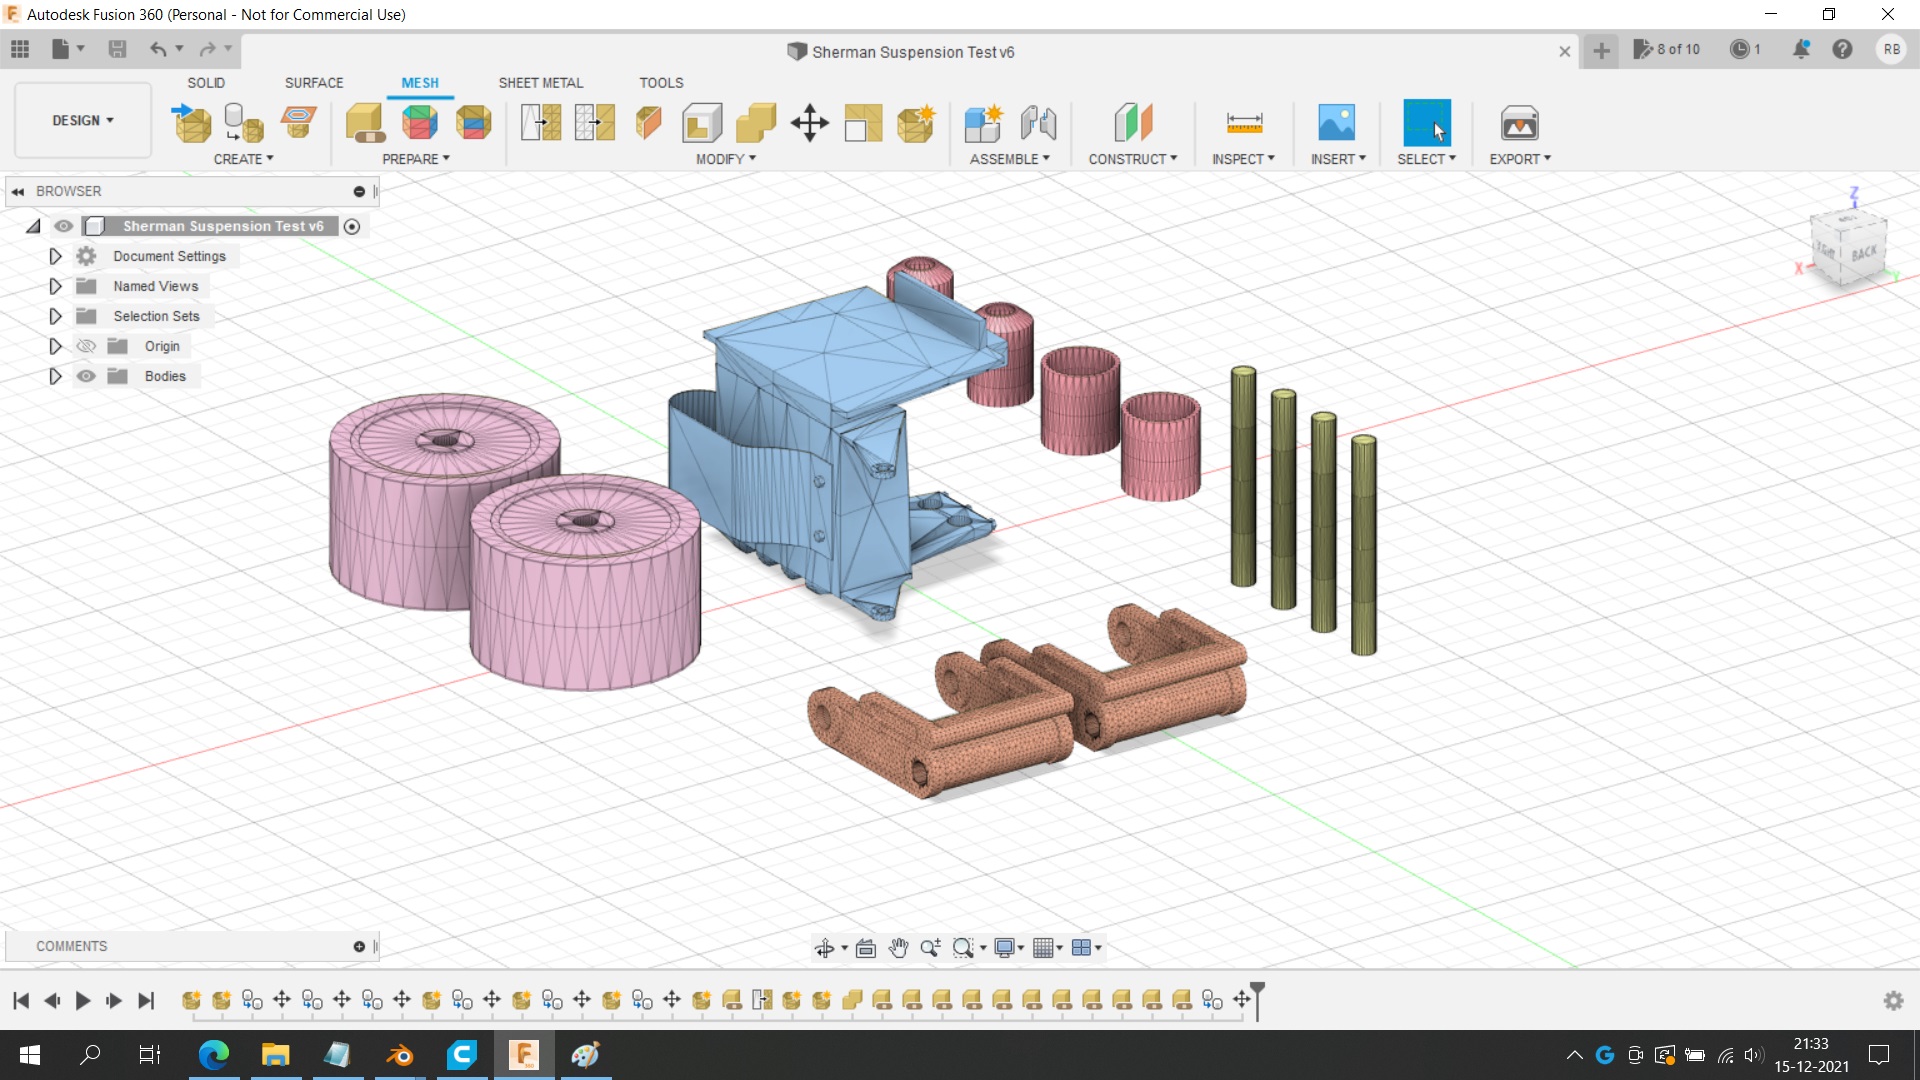Select the Pan hand tool in navigation bar

[x=898, y=948]
